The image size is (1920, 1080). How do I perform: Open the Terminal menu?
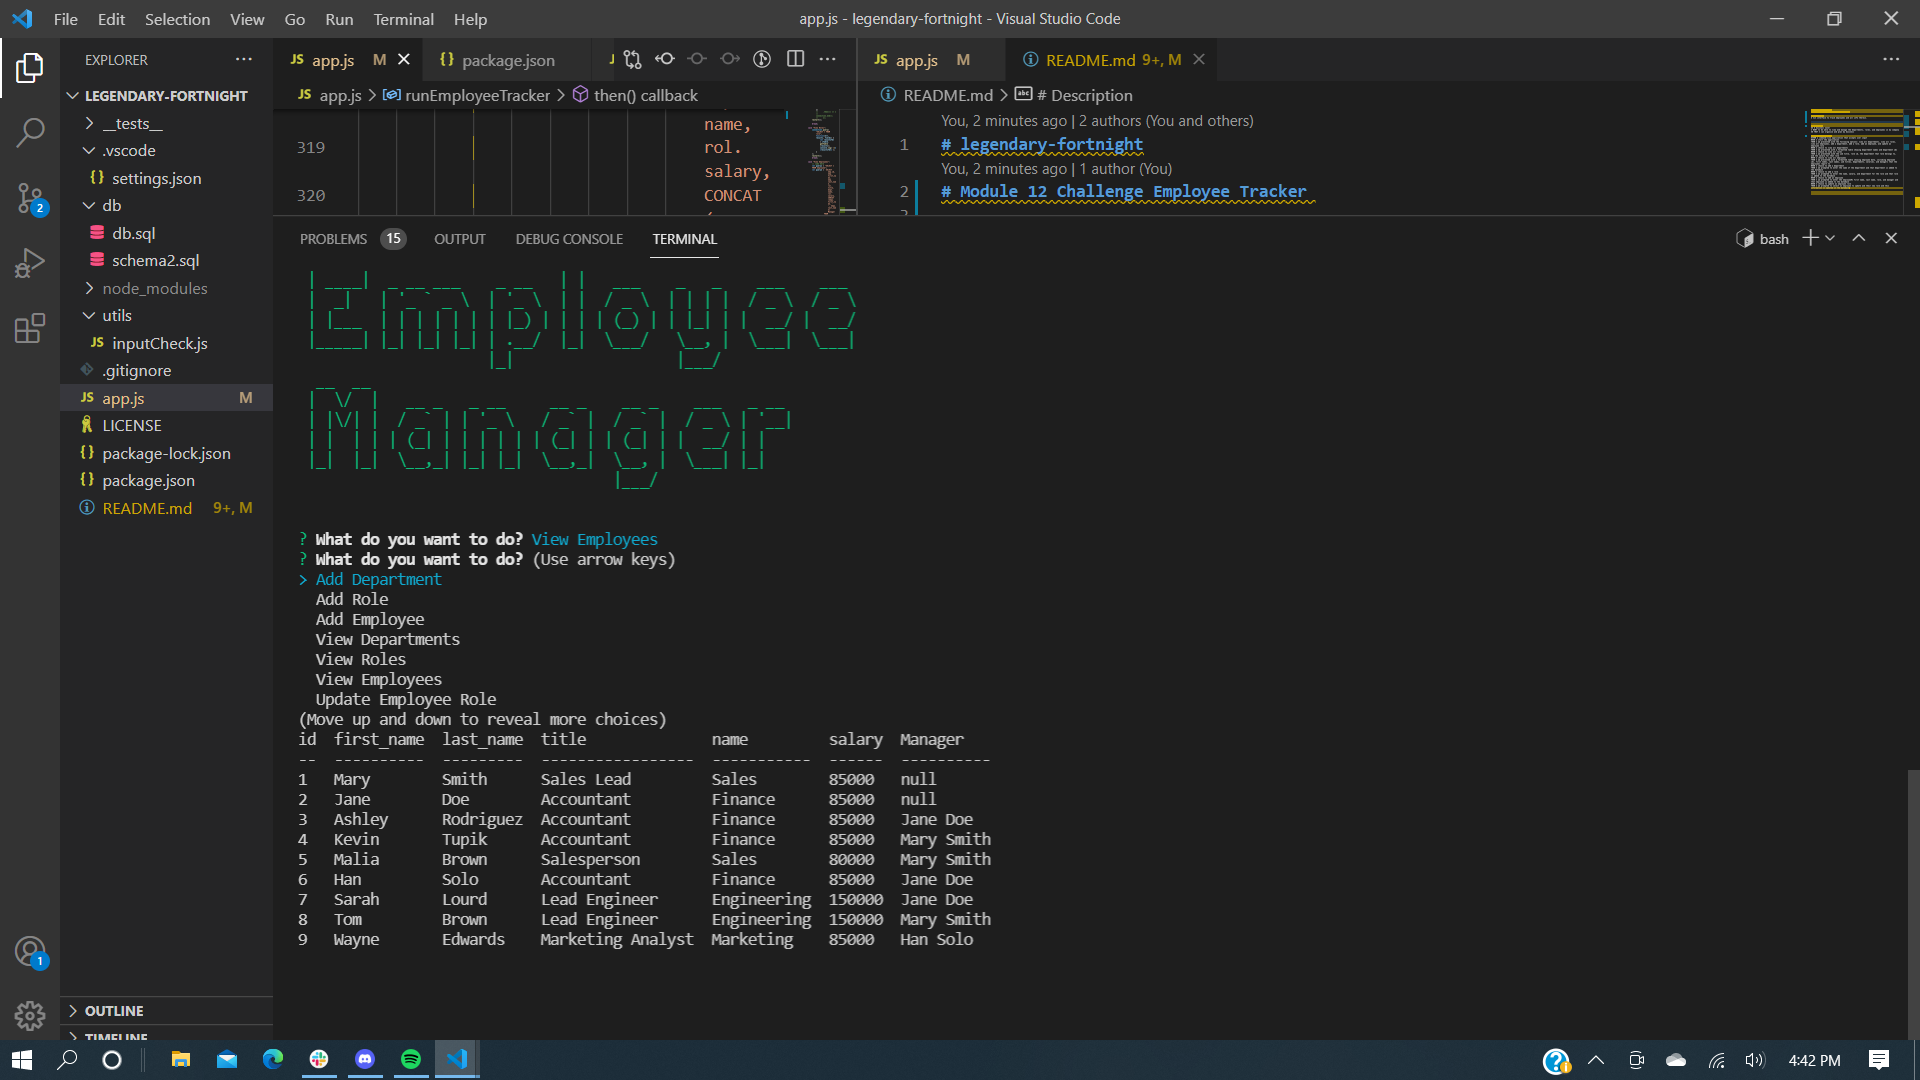point(403,19)
